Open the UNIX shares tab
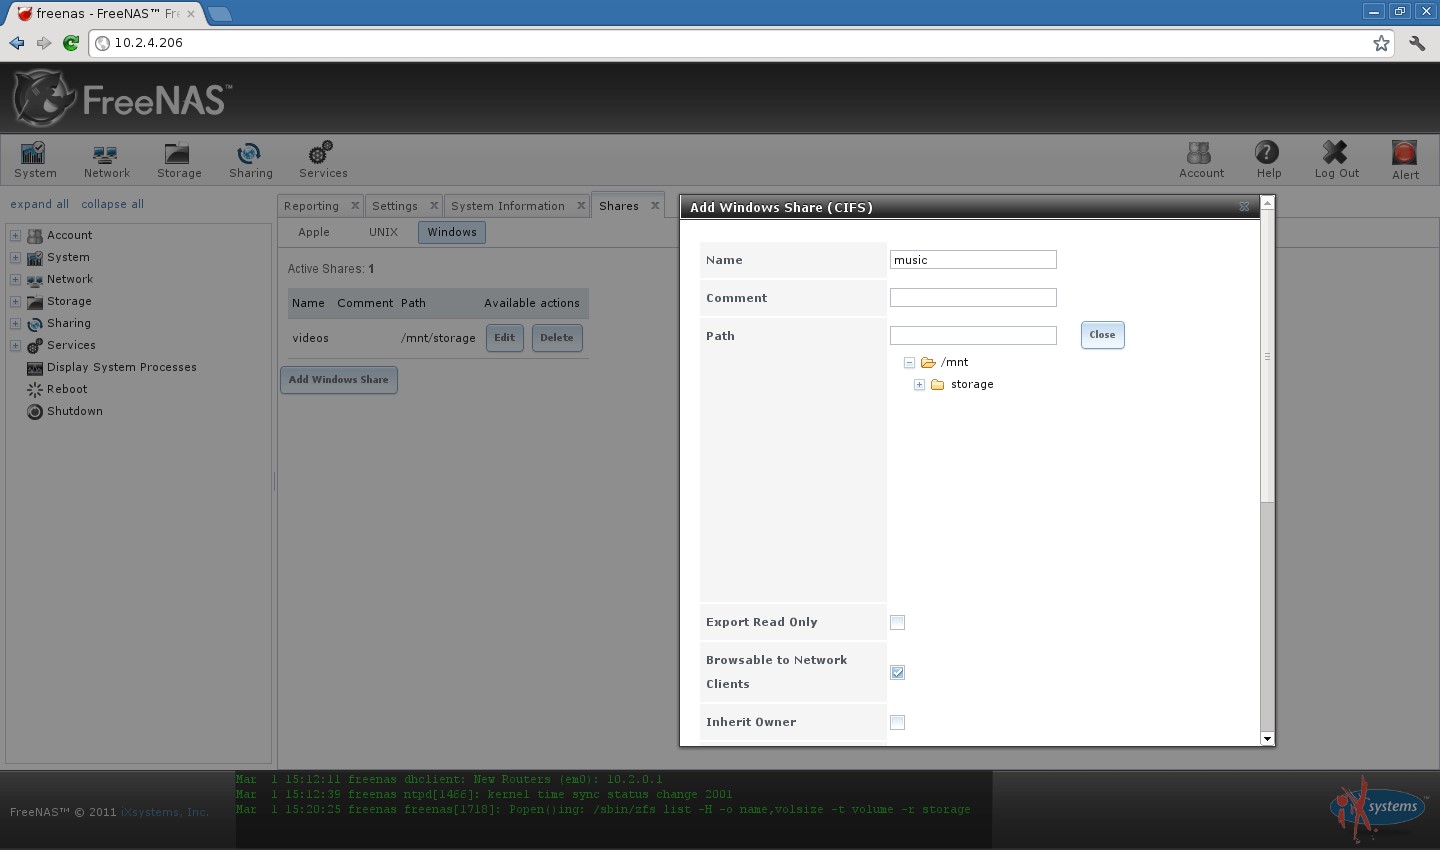Viewport: 1440px width, 850px height. tap(384, 232)
